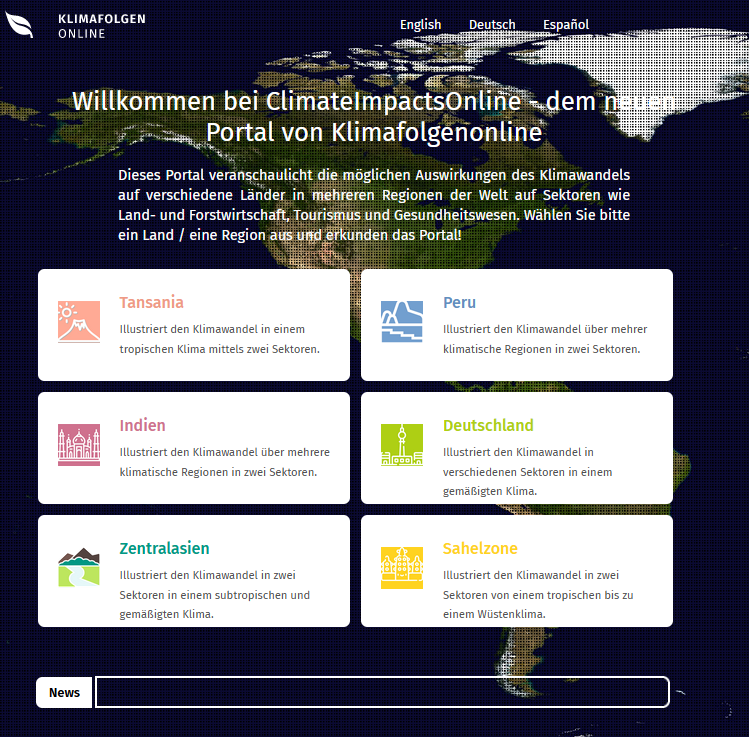The image size is (749, 737).
Task: Switch language to English
Action: click(420, 25)
